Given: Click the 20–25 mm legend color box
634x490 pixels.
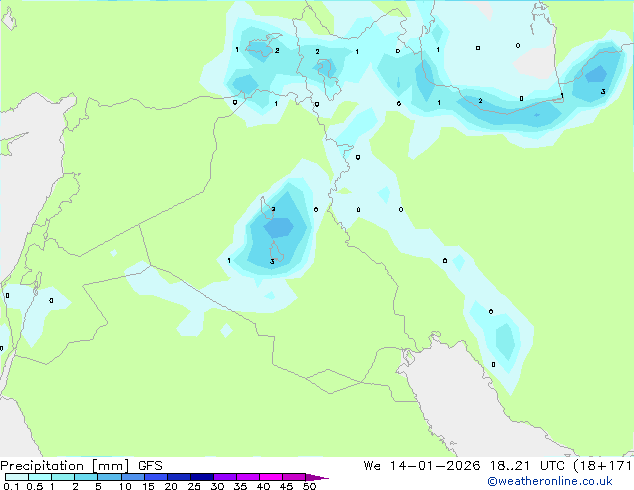Looking at the screenshot, I should (179, 477).
